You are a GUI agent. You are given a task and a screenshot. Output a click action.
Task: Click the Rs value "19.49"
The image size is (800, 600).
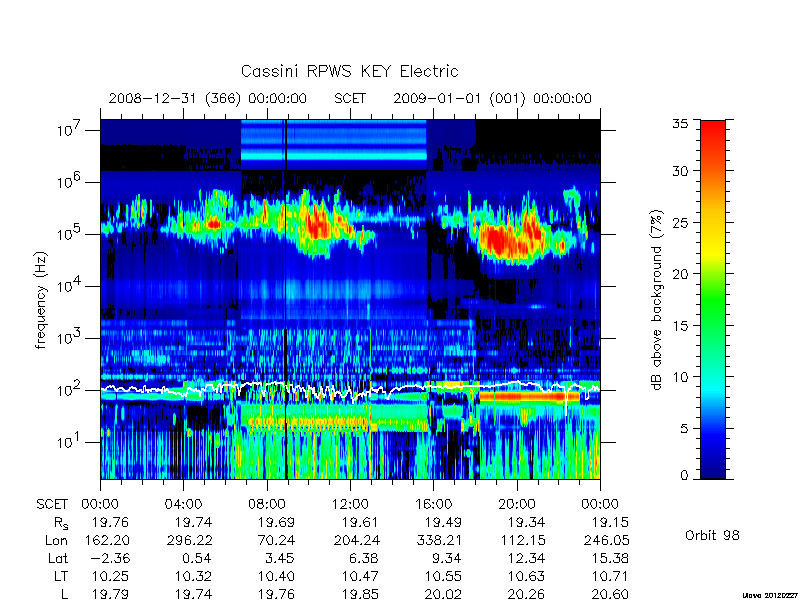(443, 522)
